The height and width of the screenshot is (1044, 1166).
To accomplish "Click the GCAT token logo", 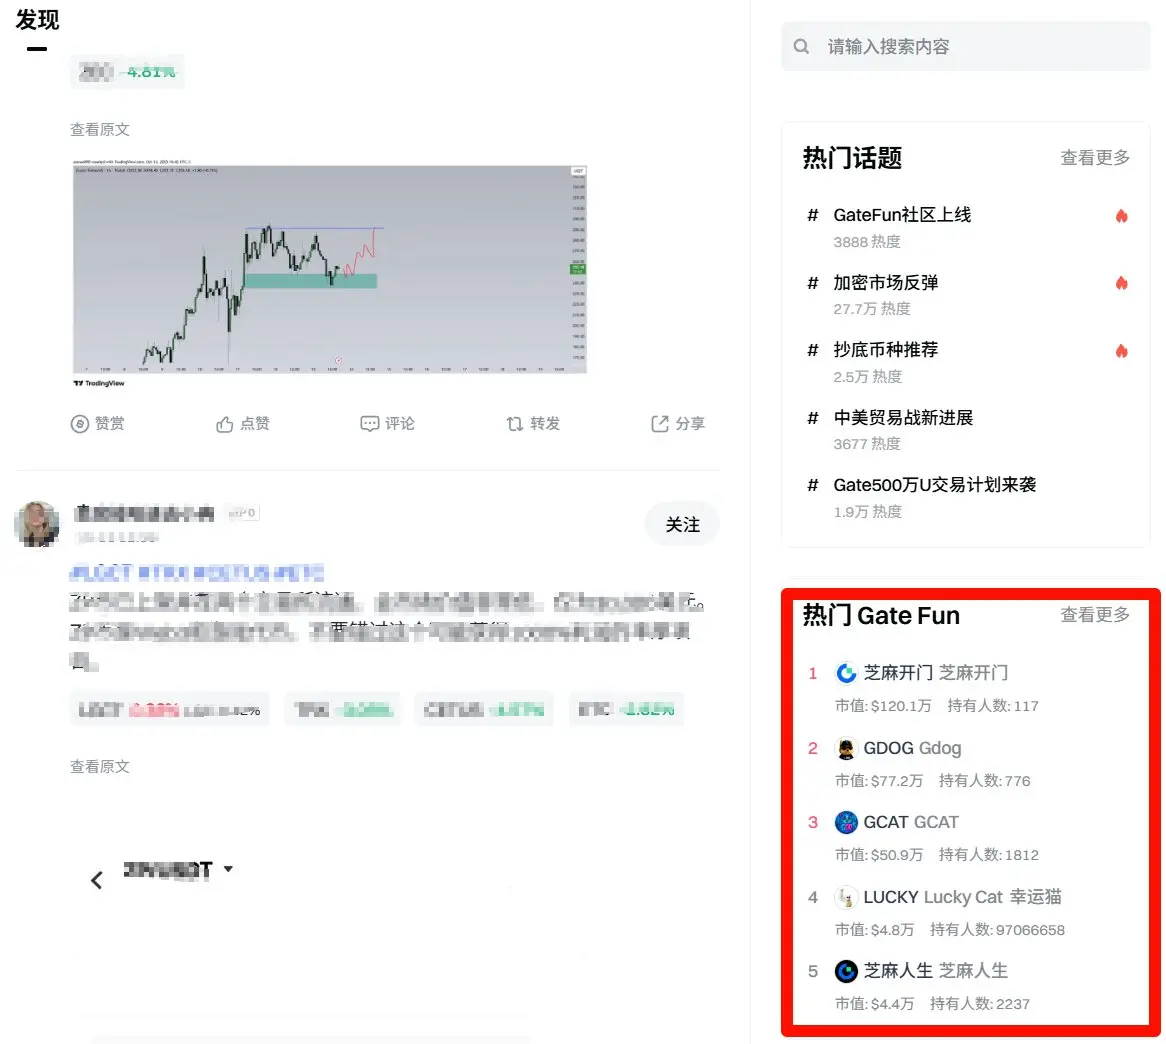I will coord(846,822).
